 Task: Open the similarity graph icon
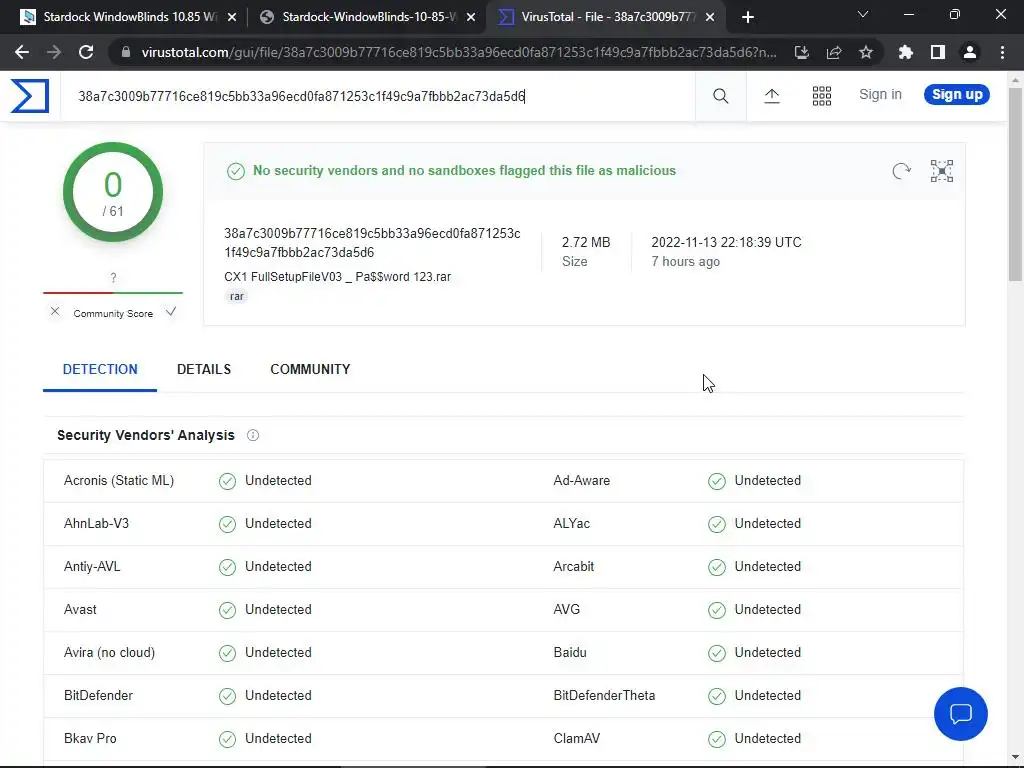click(942, 171)
